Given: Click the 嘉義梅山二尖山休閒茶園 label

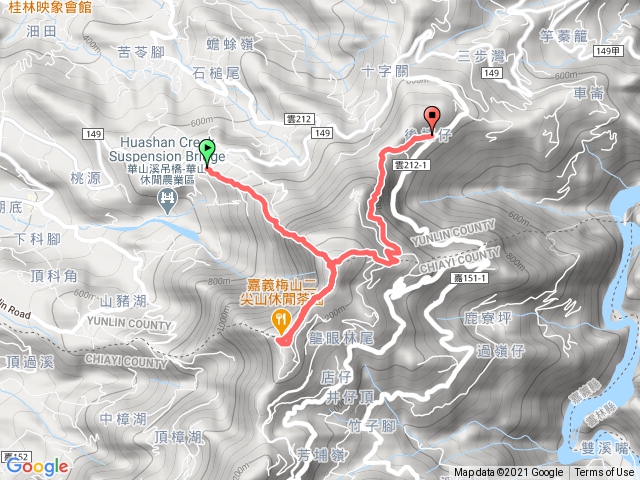Looking at the screenshot, I should tap(282, 292).
